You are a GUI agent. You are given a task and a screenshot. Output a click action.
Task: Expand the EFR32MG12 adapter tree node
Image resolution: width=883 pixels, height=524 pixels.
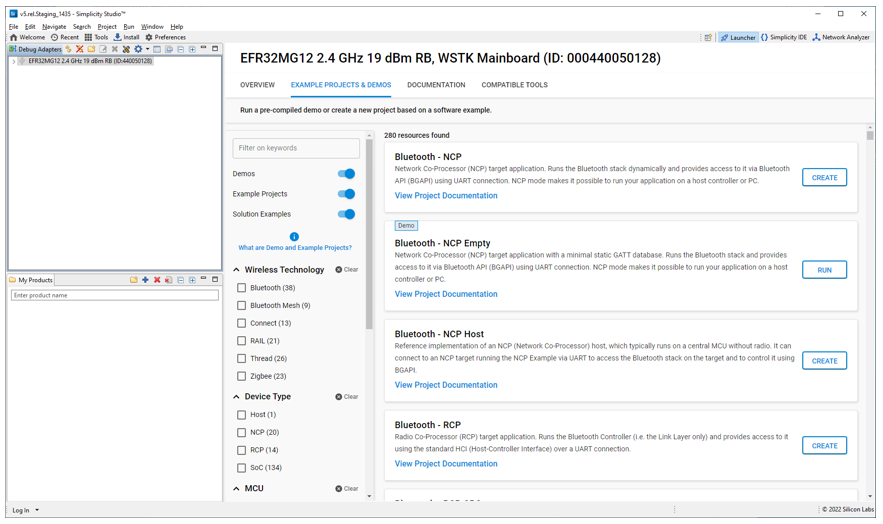[x=14, y=61]
